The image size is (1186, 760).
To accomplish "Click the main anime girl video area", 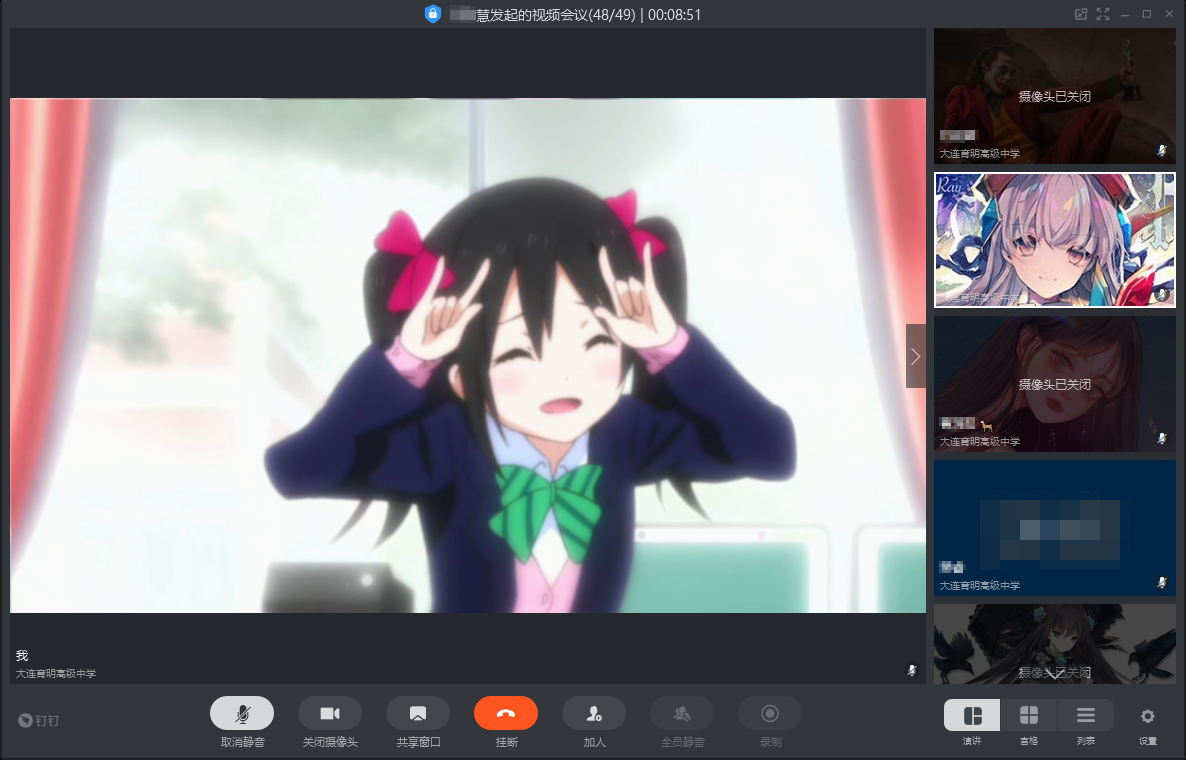I will tap(467, 355).
